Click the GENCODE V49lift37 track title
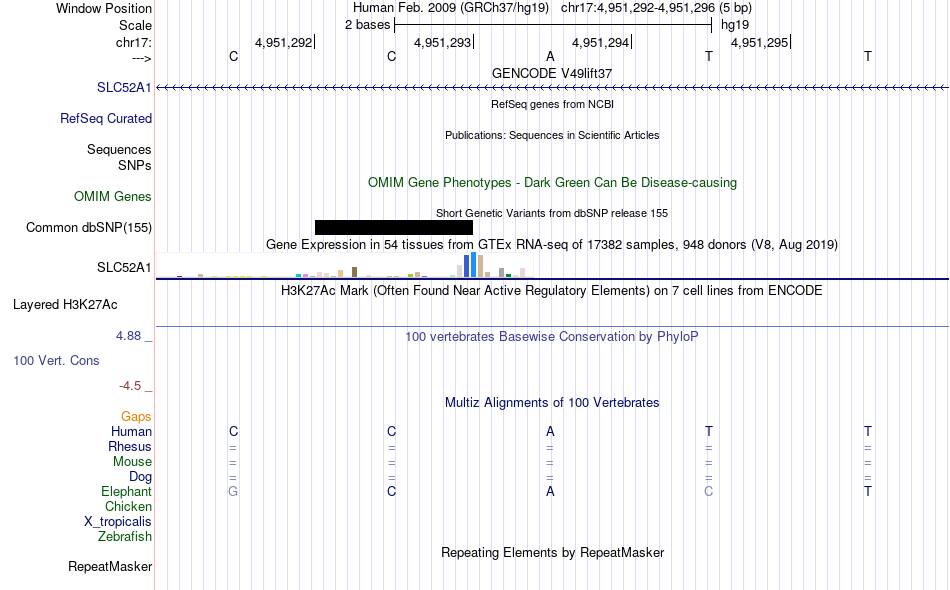The width and height of the screenshot is (950, 590). [x=552, y=73]
